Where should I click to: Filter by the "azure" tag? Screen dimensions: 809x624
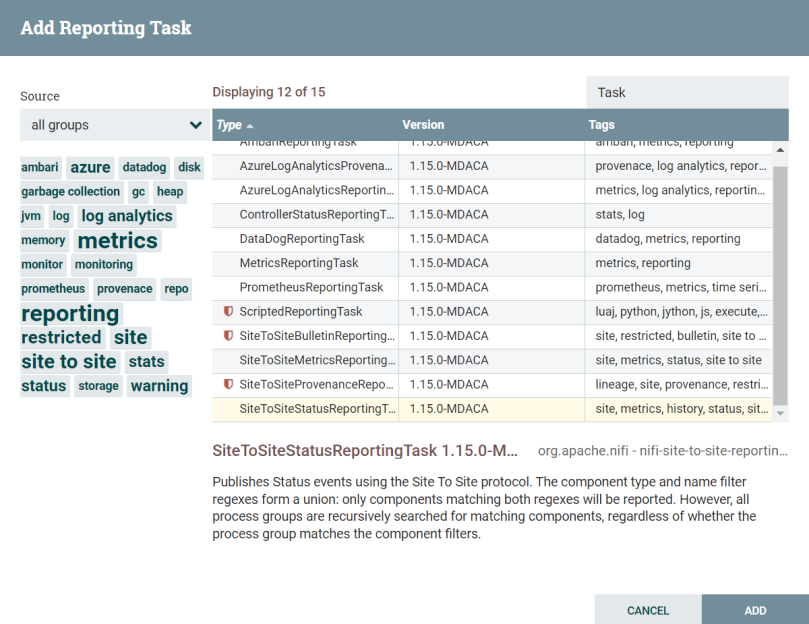coord(90,167)
